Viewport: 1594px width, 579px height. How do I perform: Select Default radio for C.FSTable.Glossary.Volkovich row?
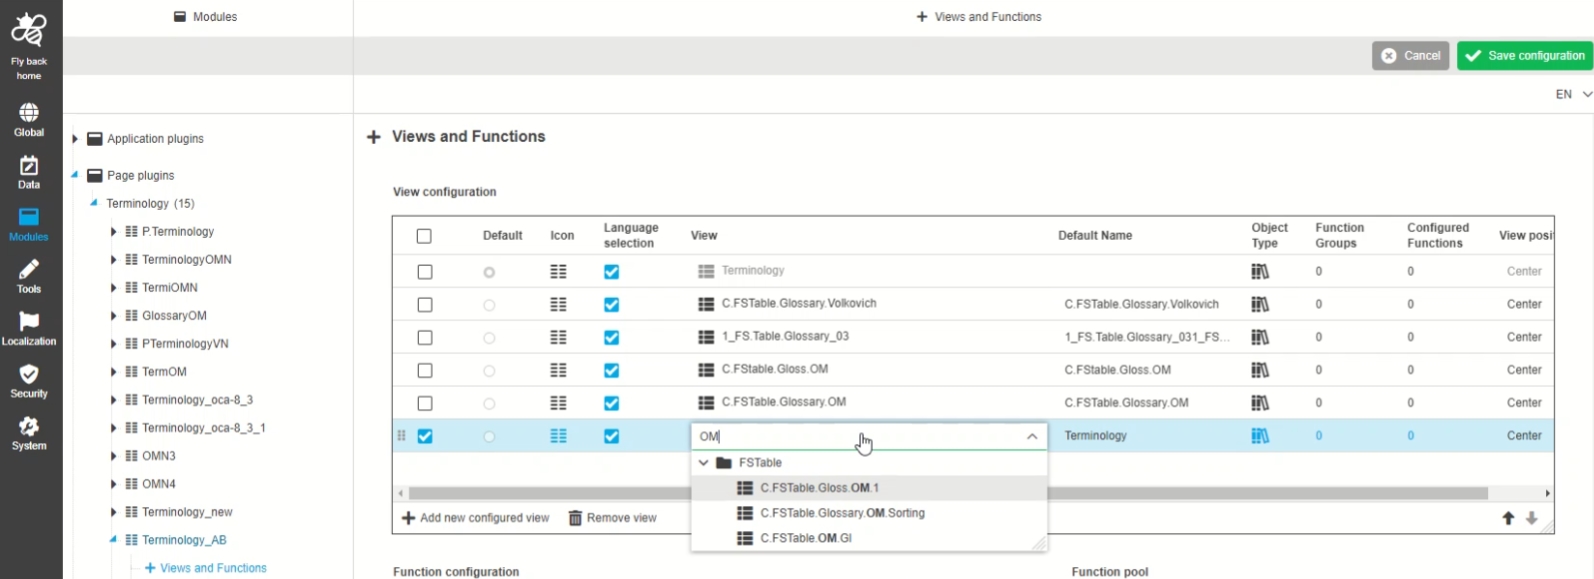pos(489,305)
